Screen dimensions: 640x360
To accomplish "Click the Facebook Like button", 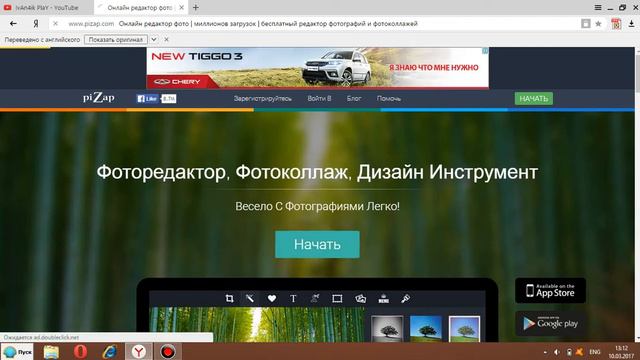I will click(147, 98).
